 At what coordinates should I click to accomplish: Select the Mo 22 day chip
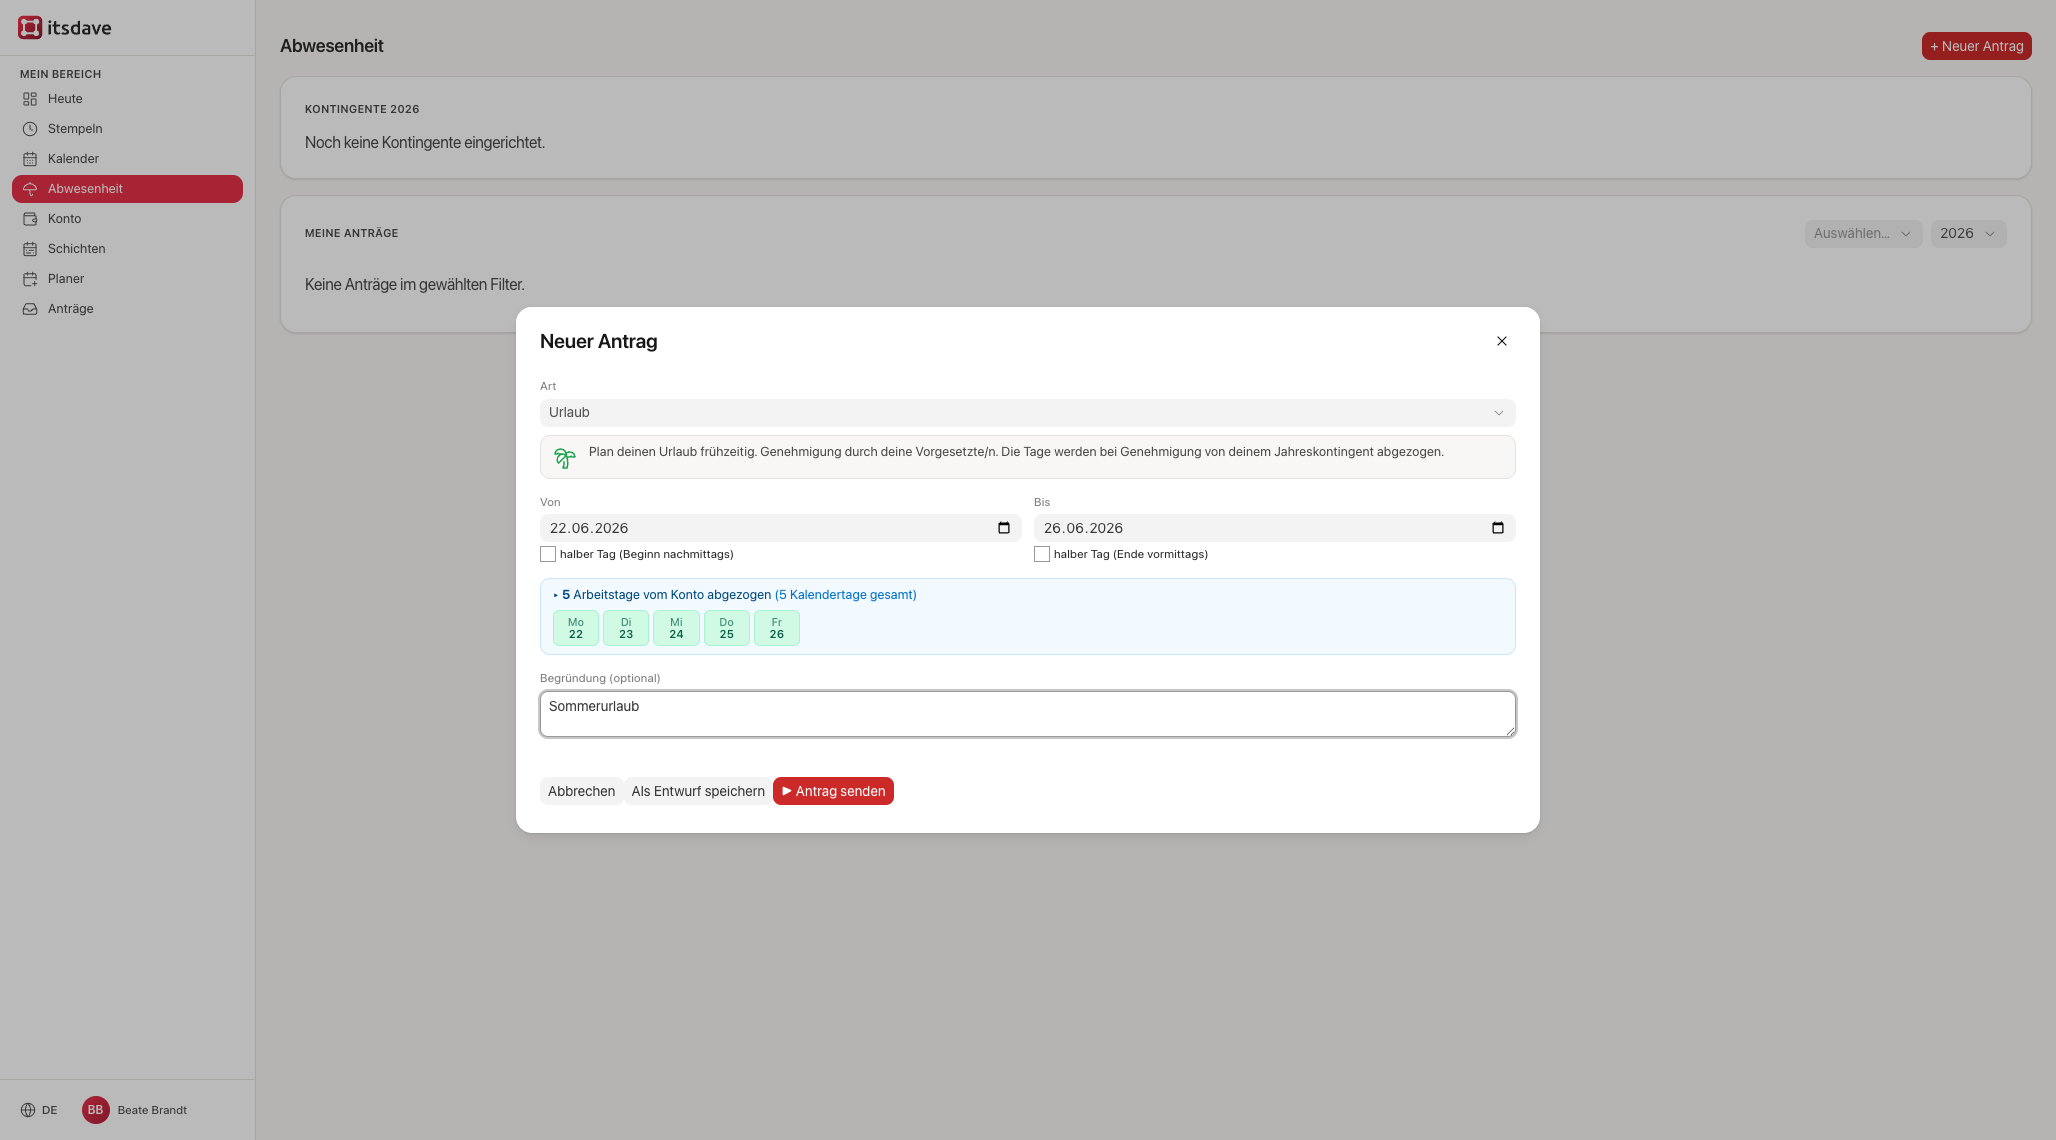(x=576, y=628)
